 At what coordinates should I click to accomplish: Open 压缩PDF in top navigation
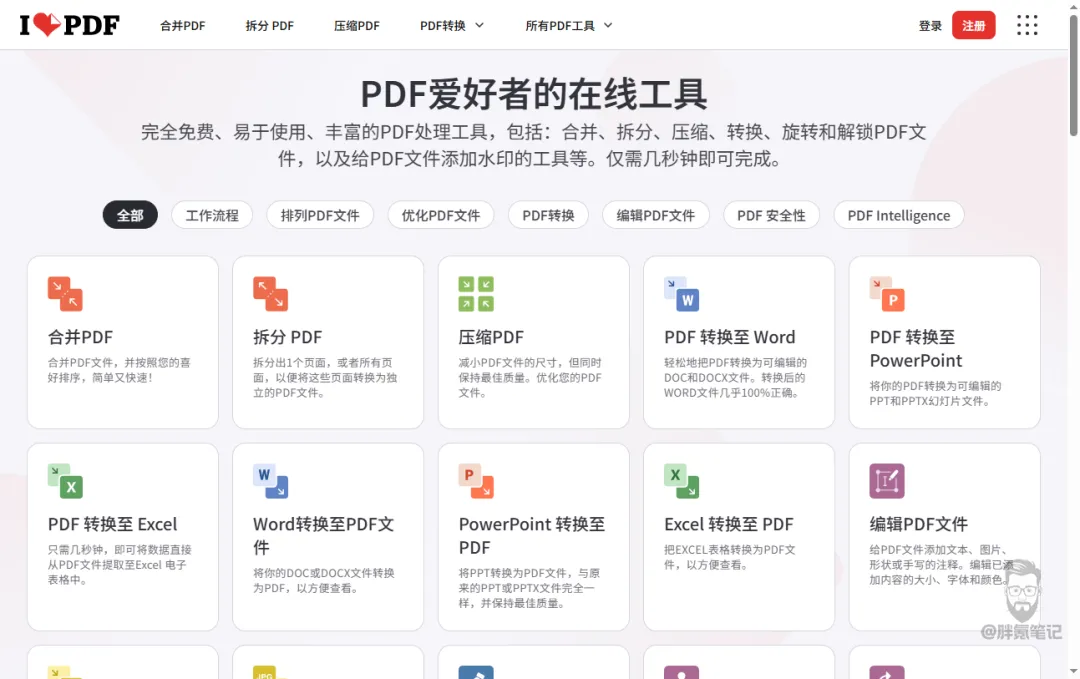click(357, 25)
